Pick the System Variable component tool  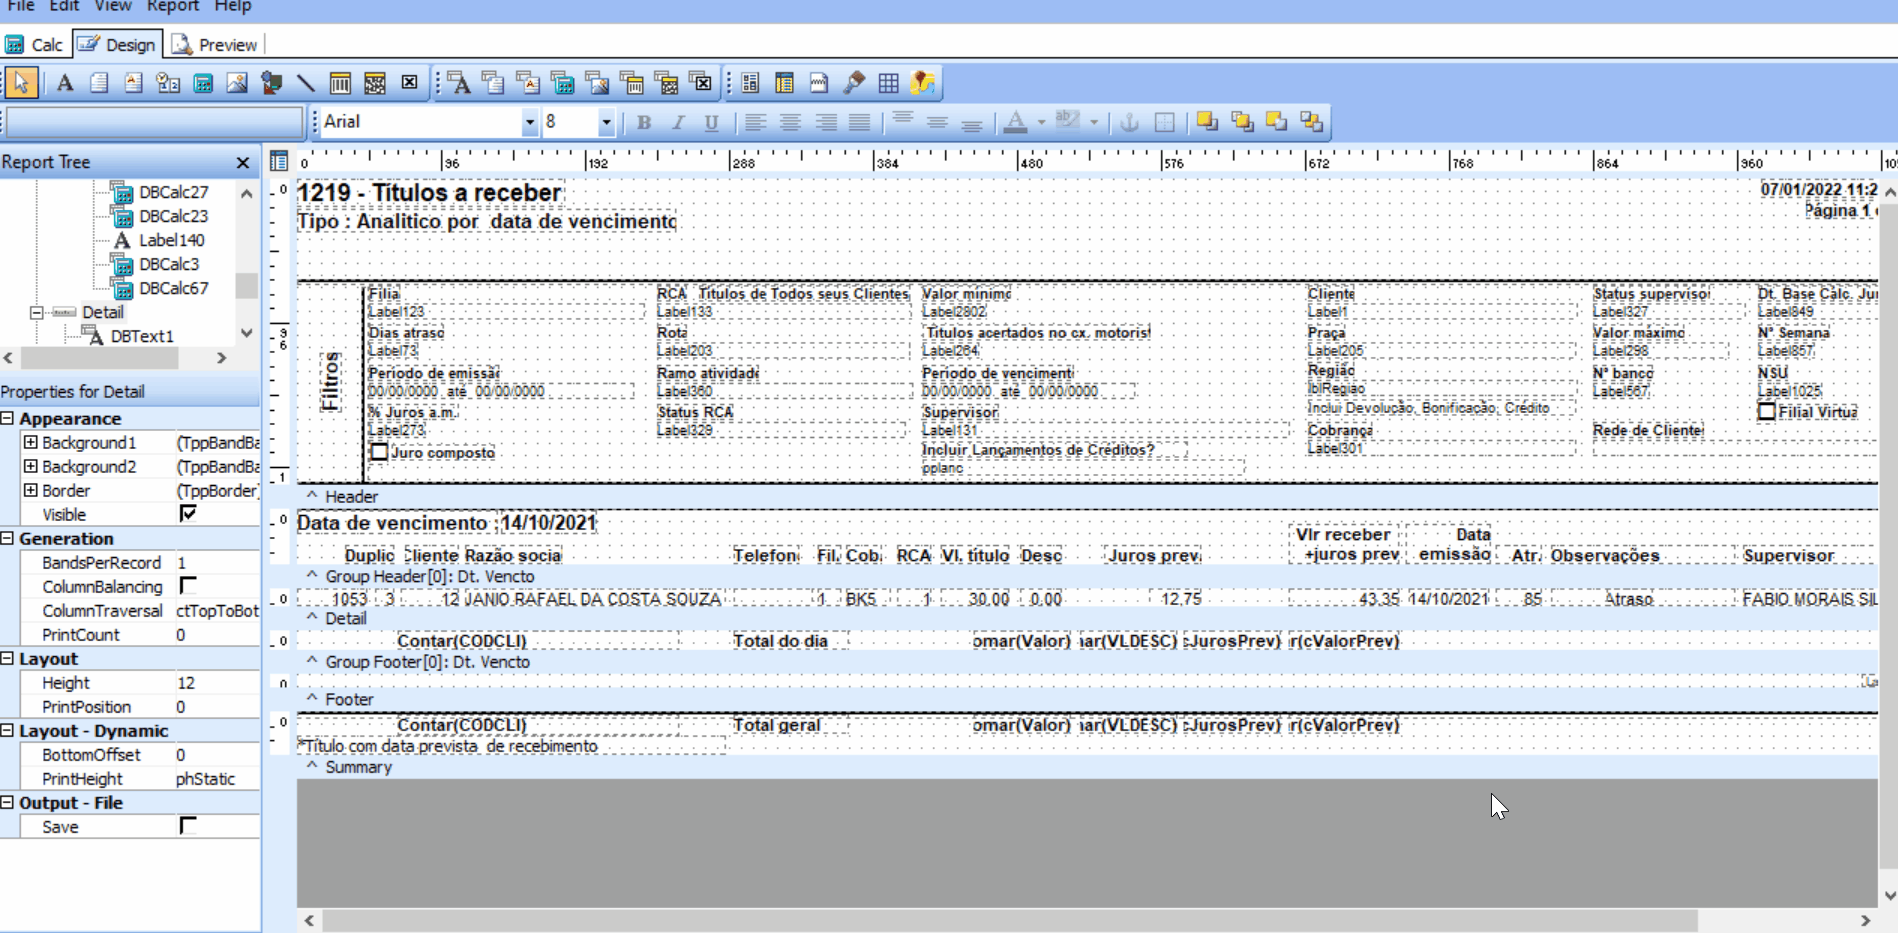tap(168, 83)
